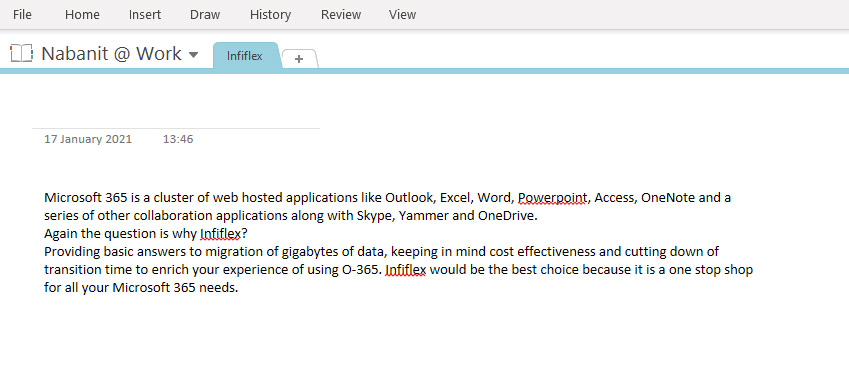Click the word OneDrive in the note
Screen dimensions: 849x382
[507, 215]
